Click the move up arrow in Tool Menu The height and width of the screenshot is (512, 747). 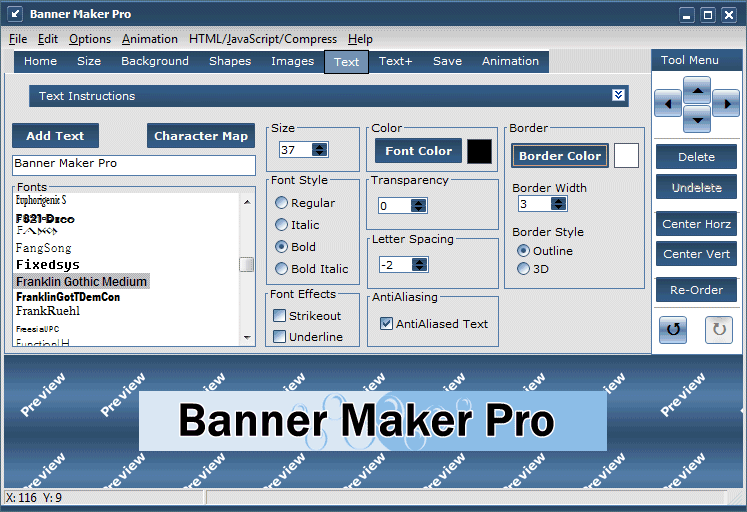pos(698,90)
